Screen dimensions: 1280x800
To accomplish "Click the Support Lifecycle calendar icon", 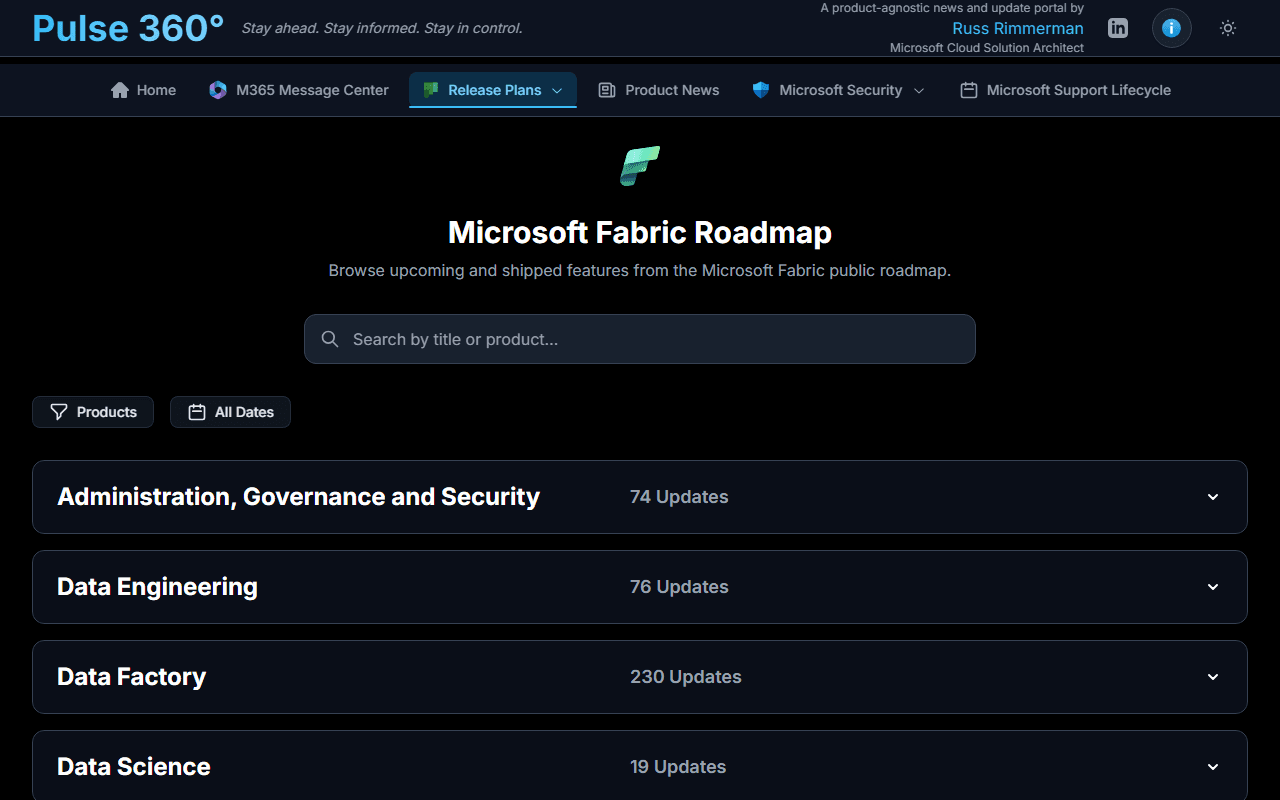I will pos(968,90).
